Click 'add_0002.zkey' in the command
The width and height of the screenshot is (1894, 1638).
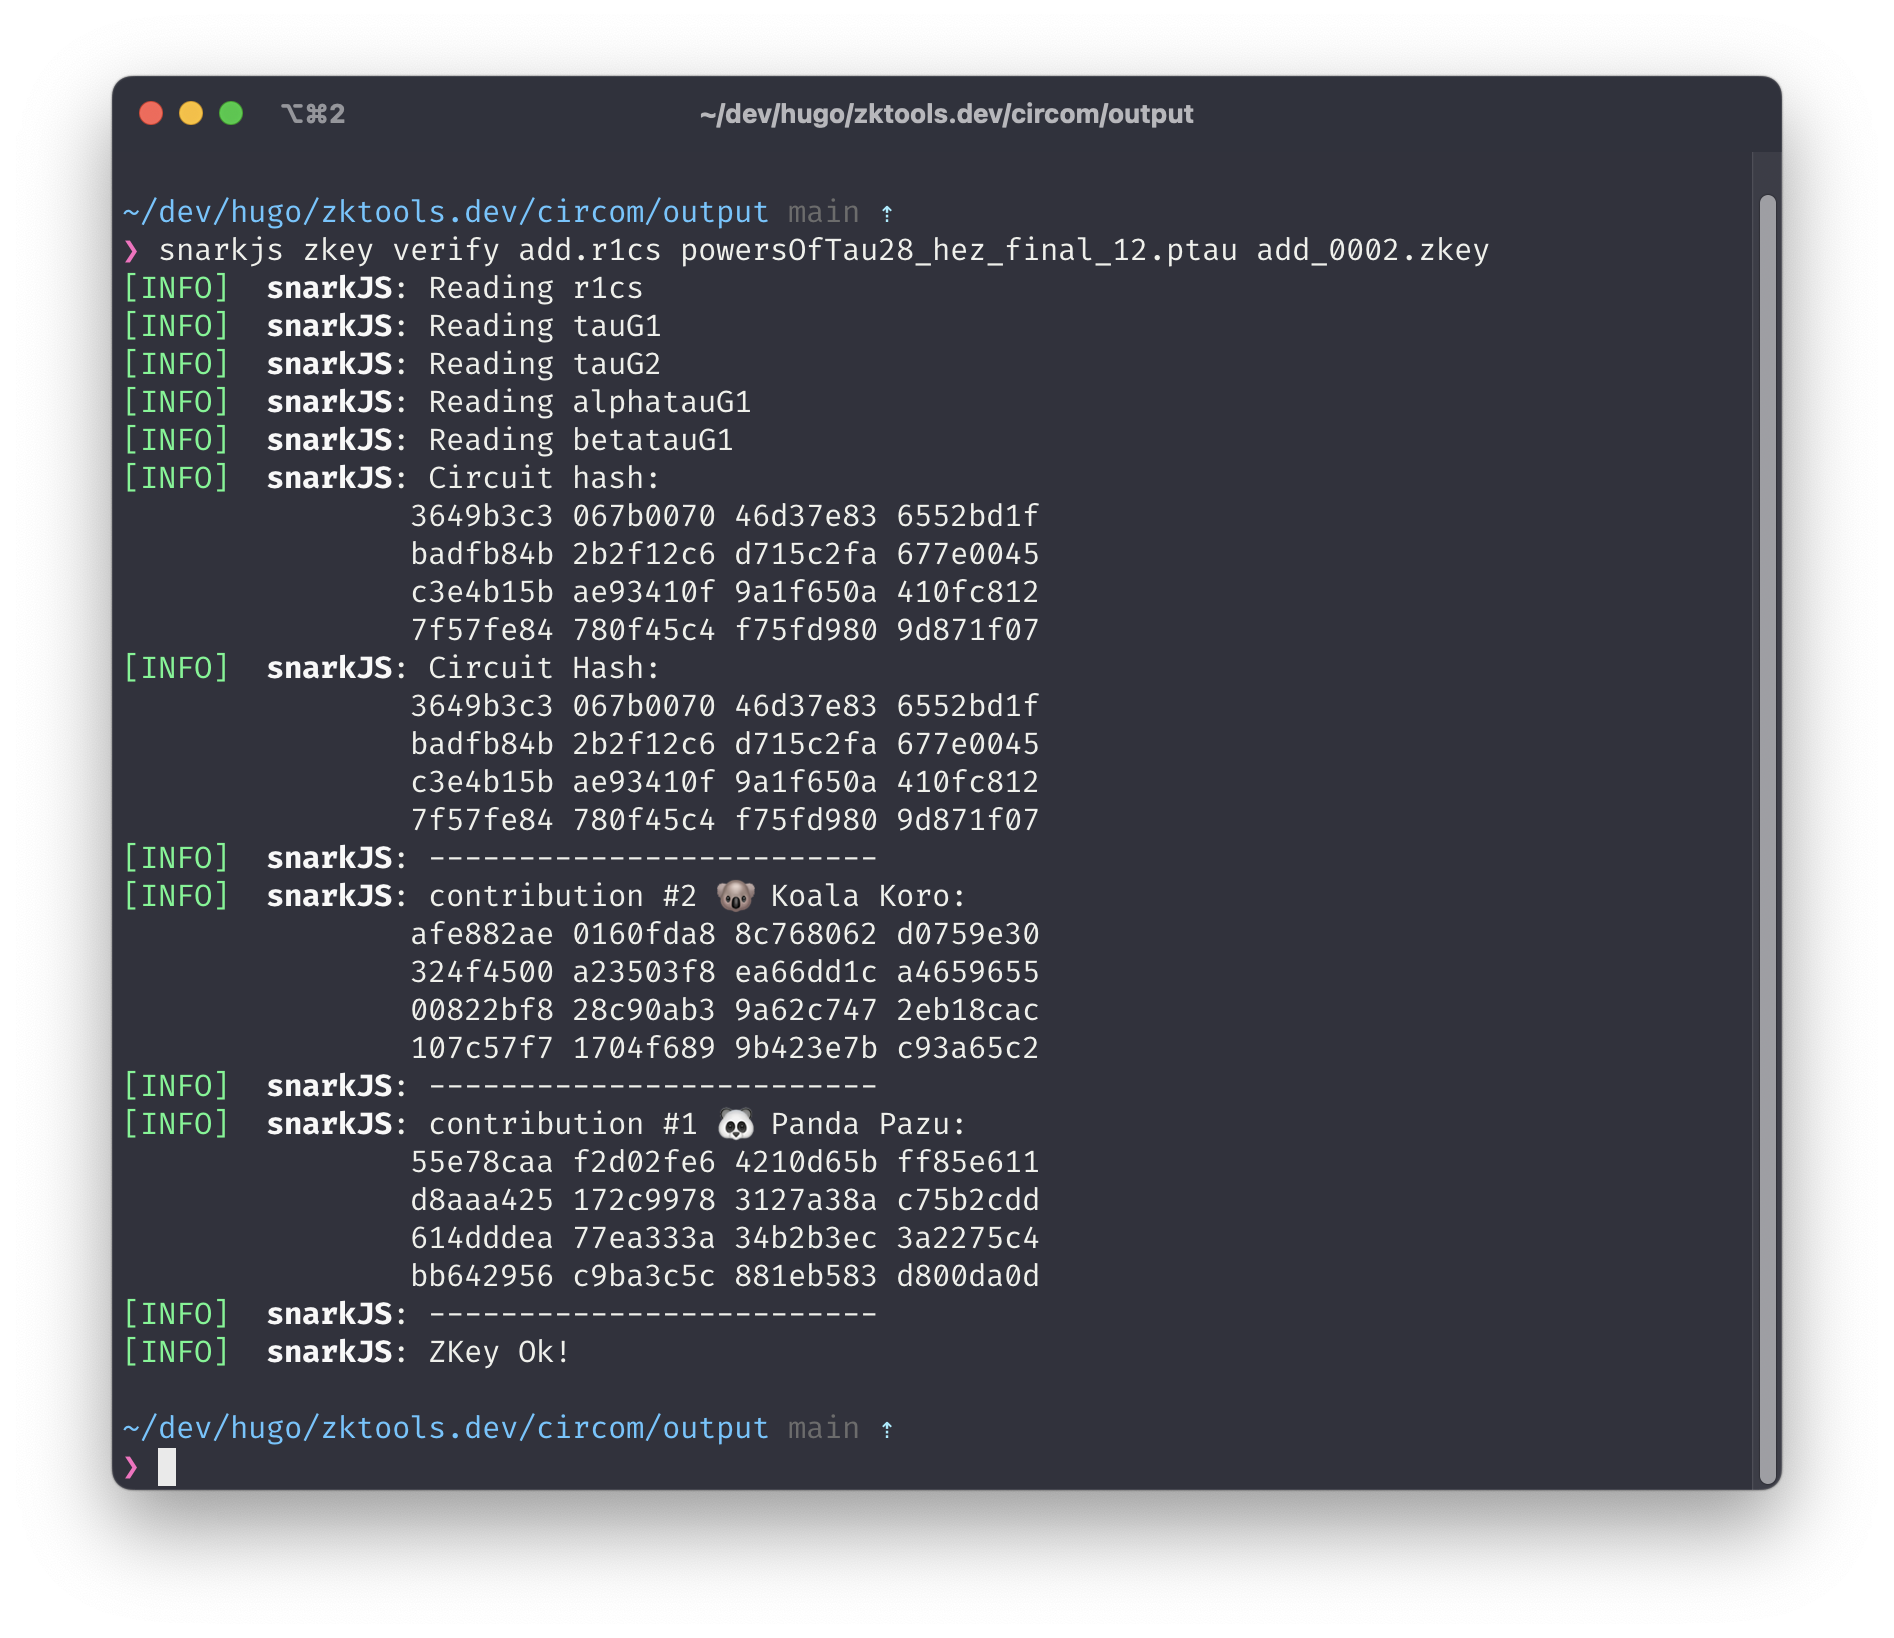click(1373, 250)
